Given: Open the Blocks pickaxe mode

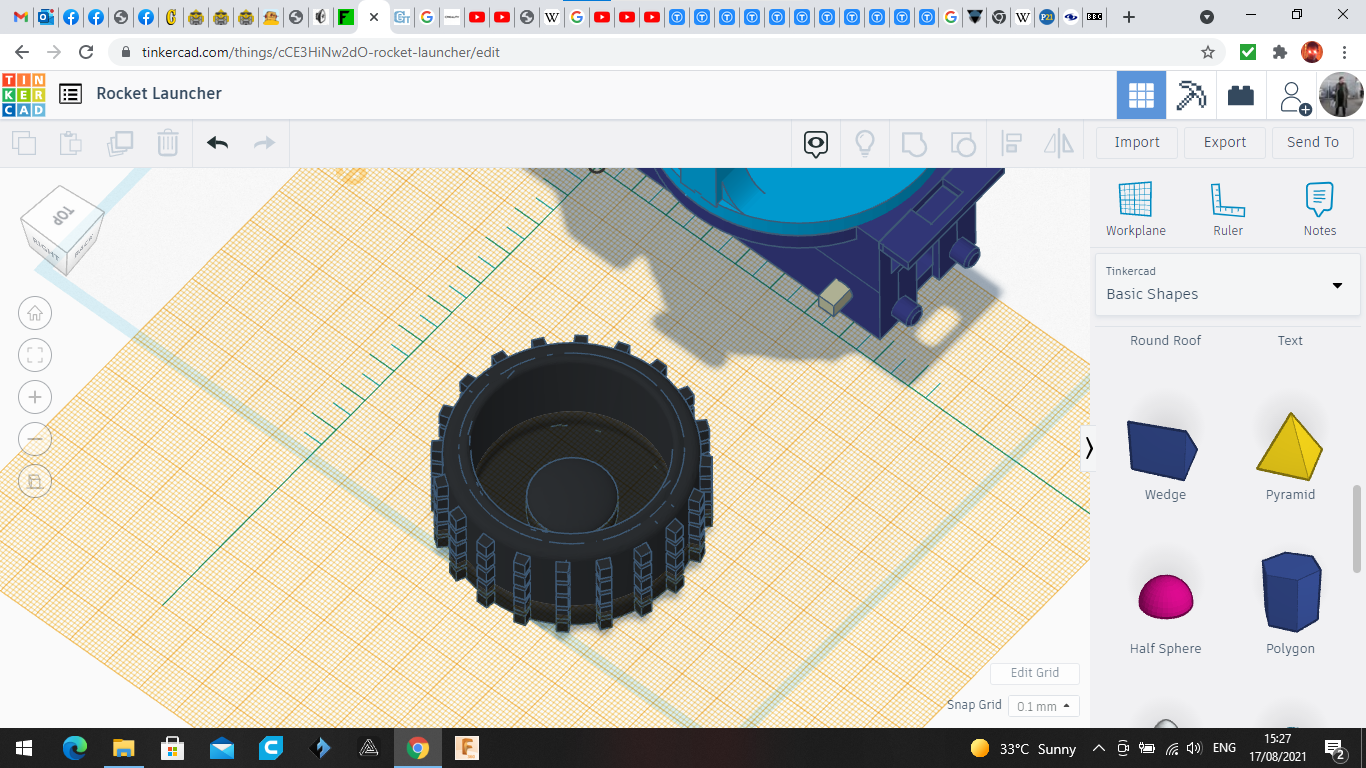Looking at the screenshot, I should click(x=1191, y=95).
